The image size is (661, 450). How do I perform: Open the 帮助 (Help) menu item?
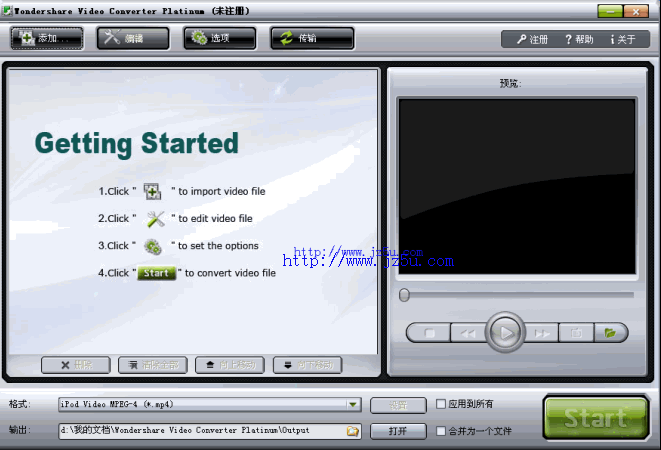point(579,39)
